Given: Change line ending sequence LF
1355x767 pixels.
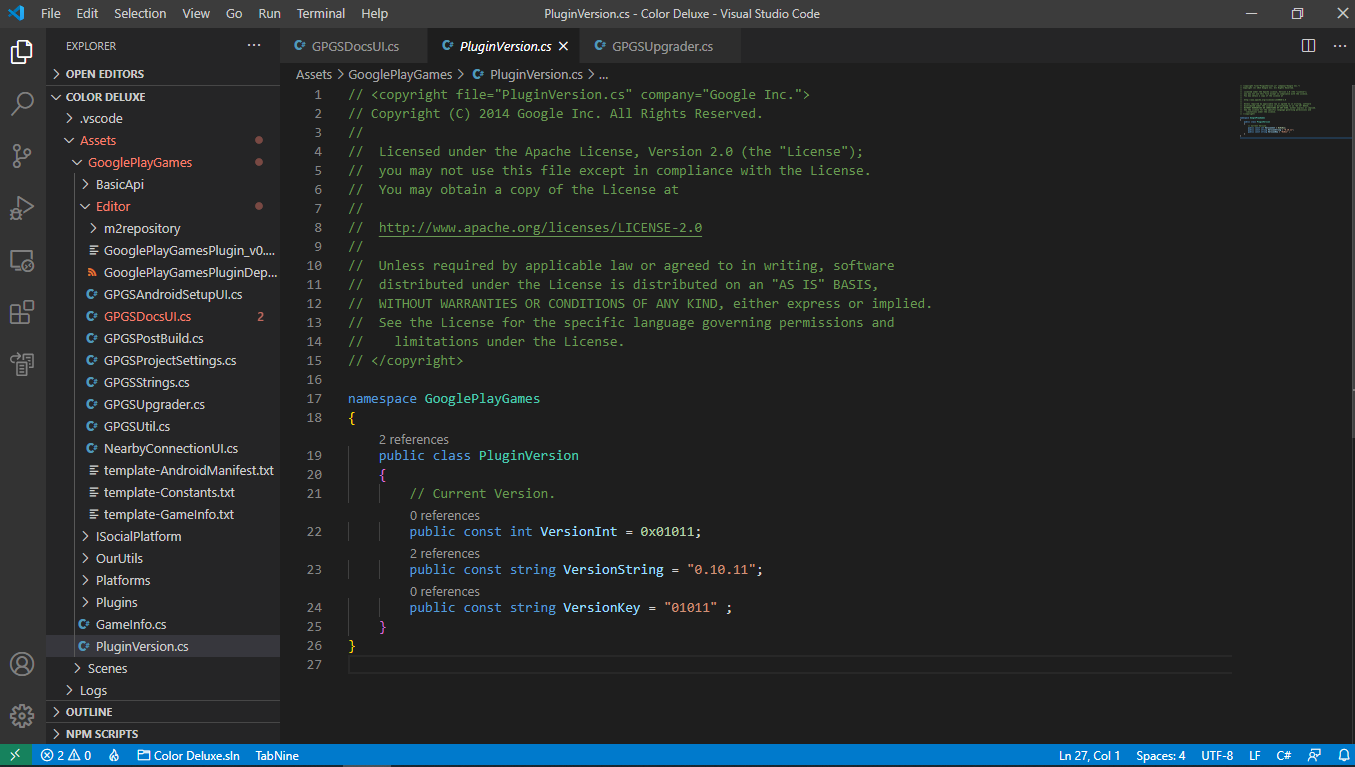Looking at the screenshot, I should [1255, 756].
